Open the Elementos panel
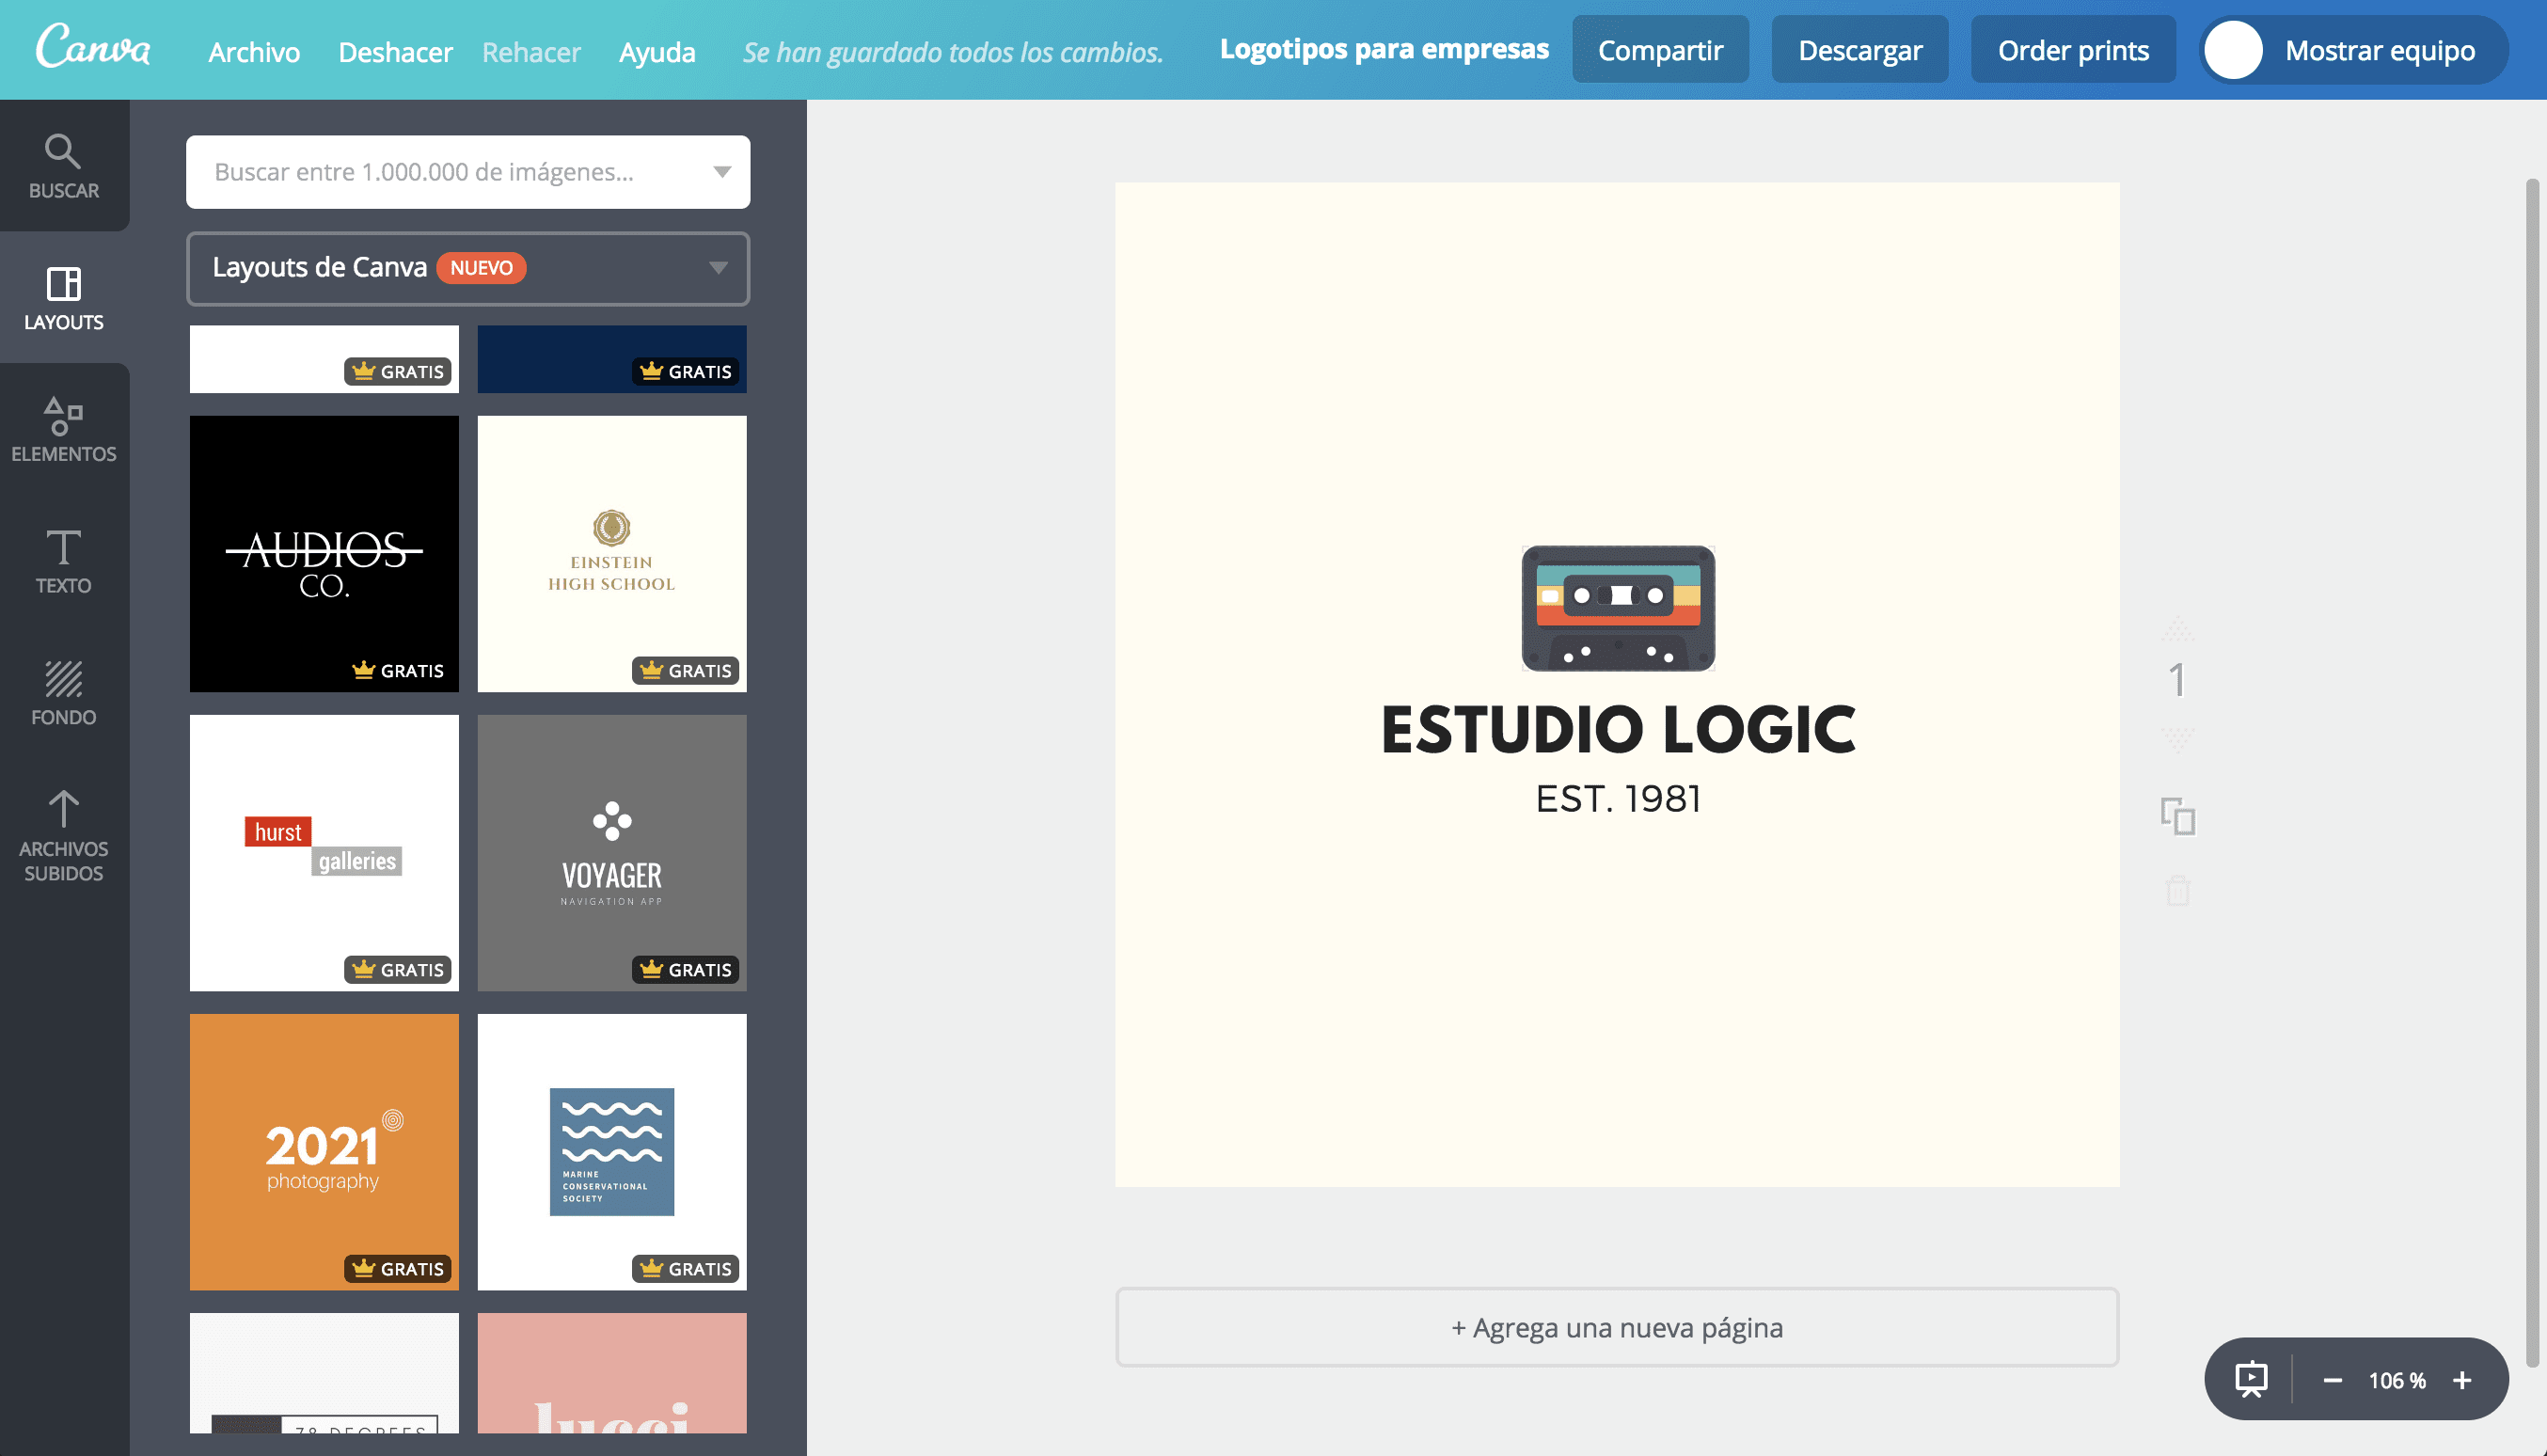The width and height of the screenshot is (2547, 1456). (x=63, y=429)
